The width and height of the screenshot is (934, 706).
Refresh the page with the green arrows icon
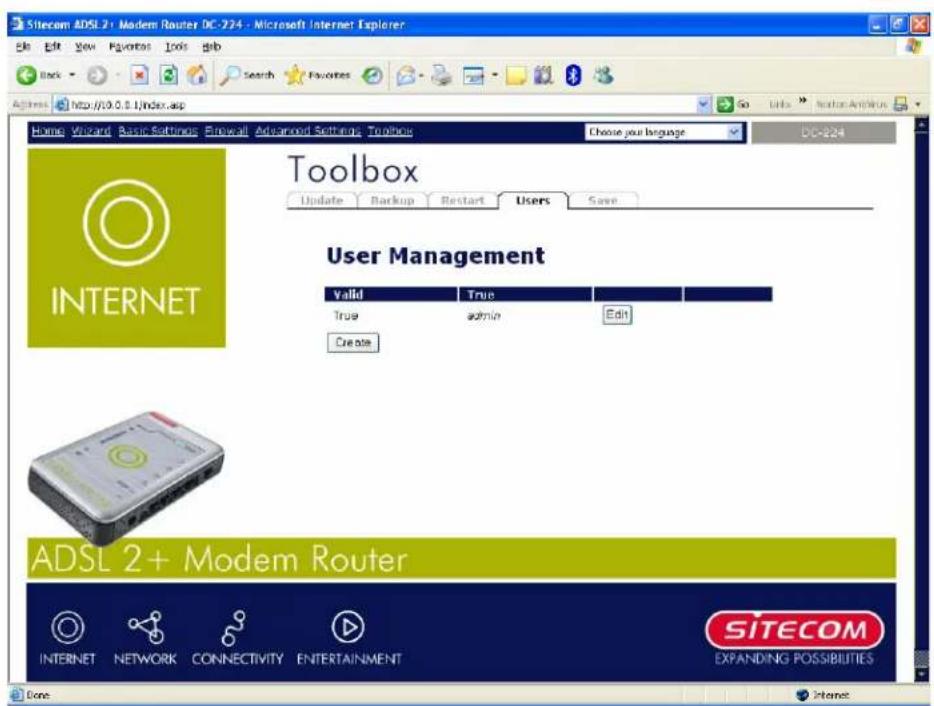[169, 76]
